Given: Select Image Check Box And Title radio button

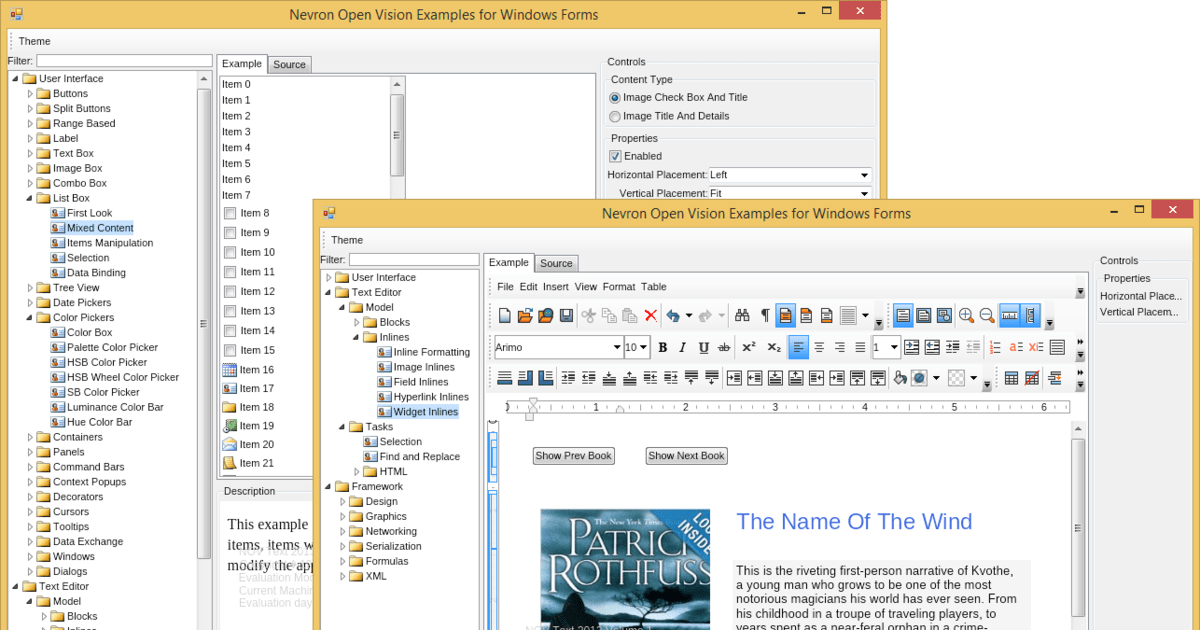Looking at the screenshot, I should coord(615,98).
